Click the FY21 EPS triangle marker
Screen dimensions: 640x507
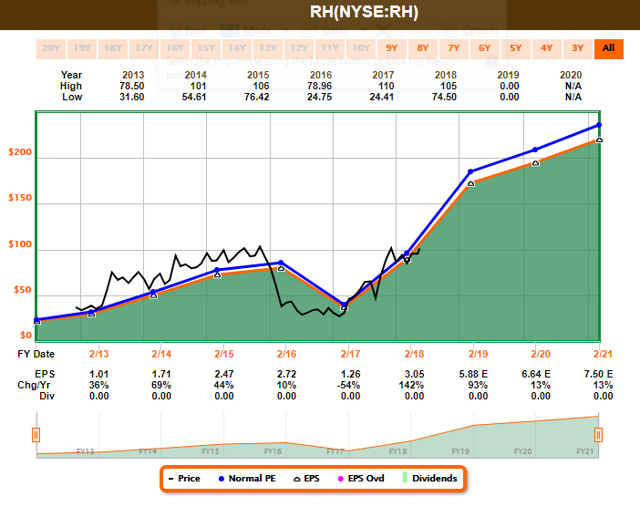point(599,140)
